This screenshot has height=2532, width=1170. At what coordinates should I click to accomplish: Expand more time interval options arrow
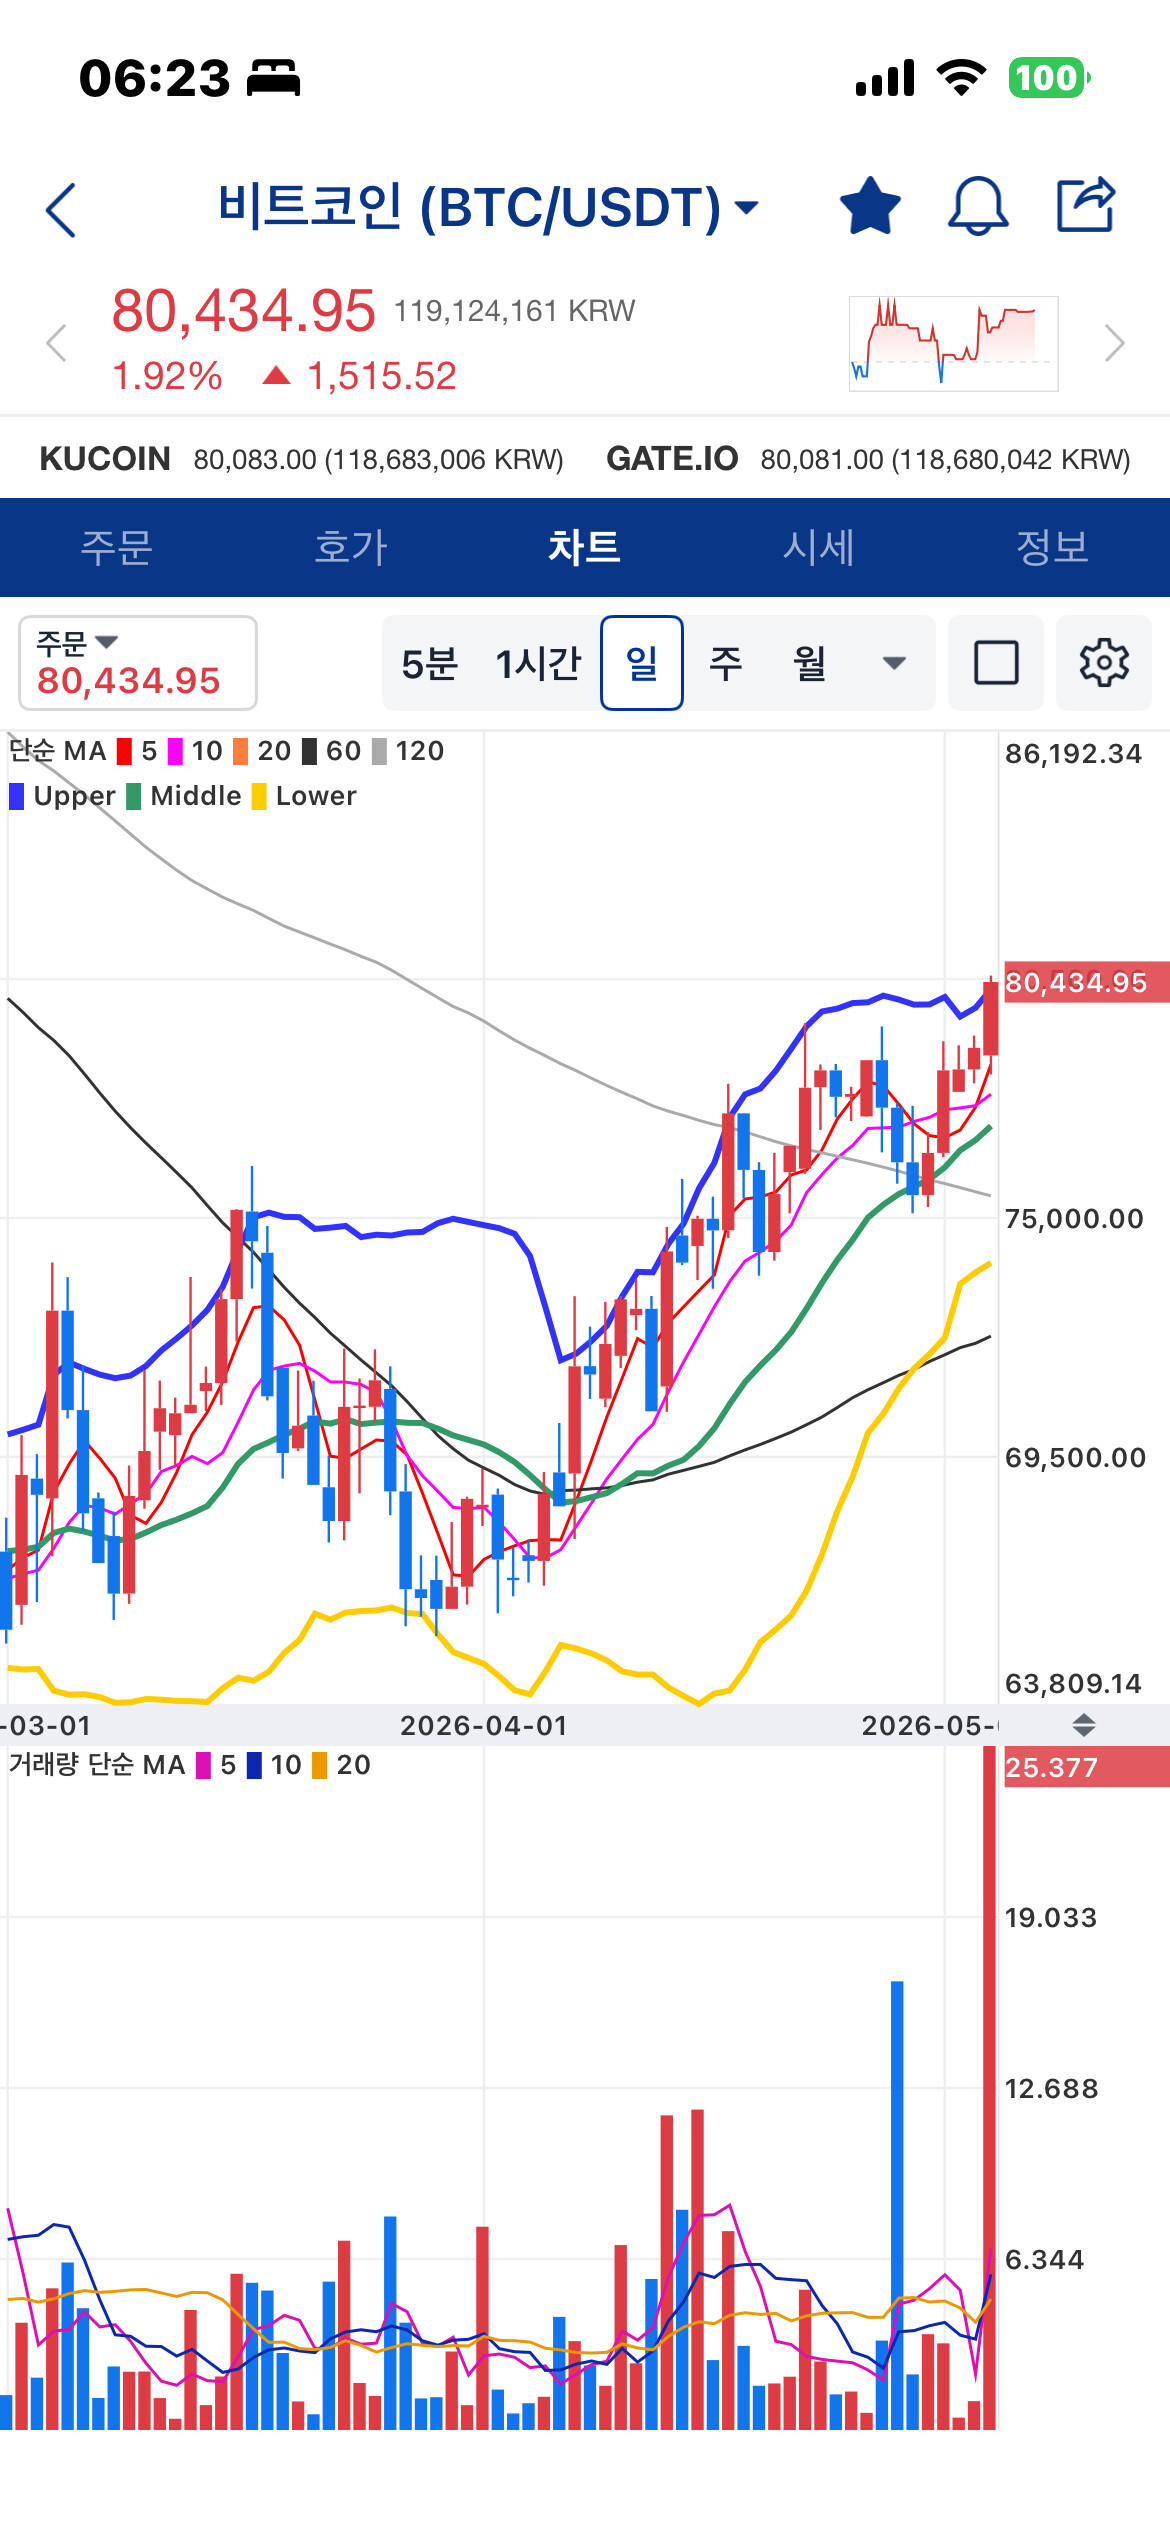[895, 663]
